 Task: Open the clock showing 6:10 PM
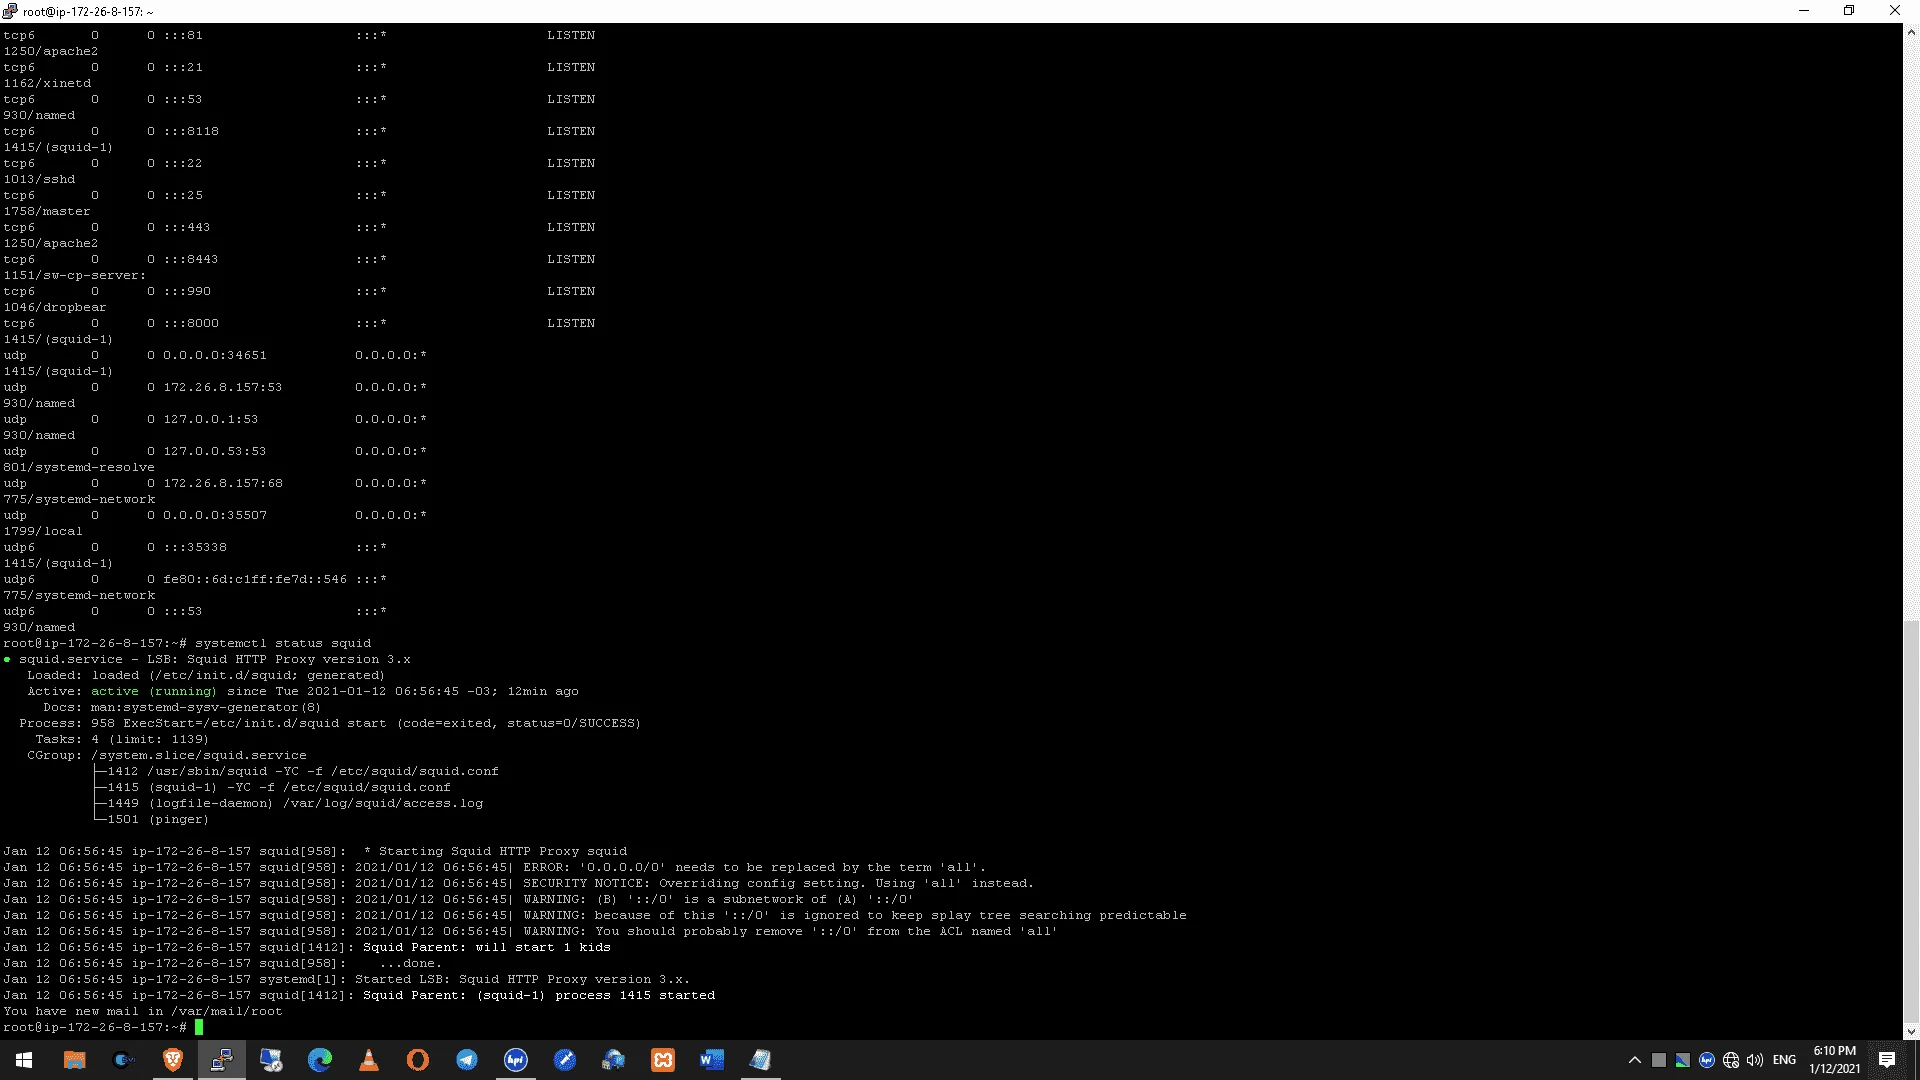[x=1835, y=1060]
